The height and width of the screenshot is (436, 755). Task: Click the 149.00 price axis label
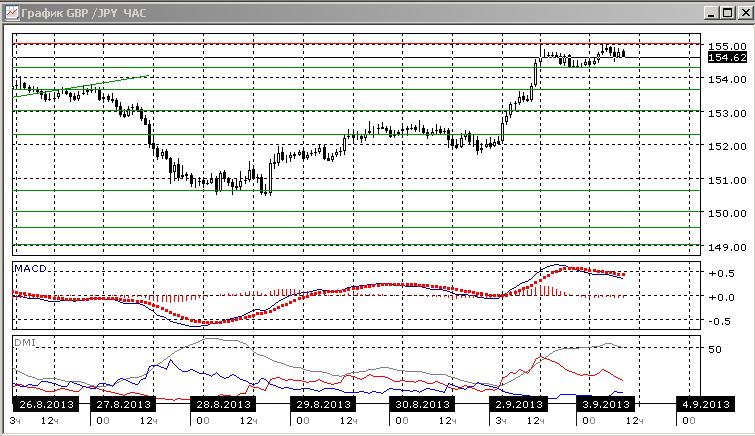pos(727,247)
